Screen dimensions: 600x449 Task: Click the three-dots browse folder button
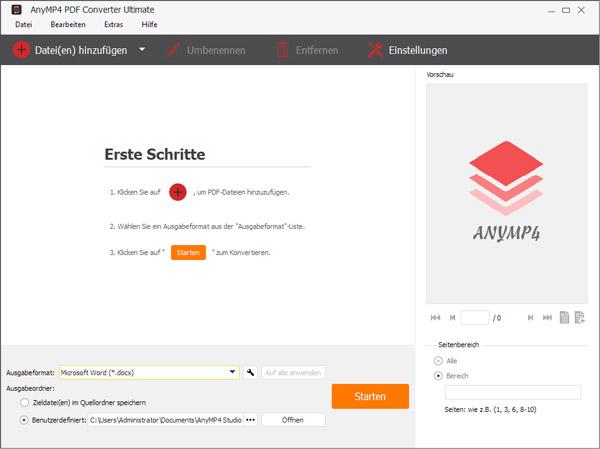pyautogui.click(x=250, y=420)
